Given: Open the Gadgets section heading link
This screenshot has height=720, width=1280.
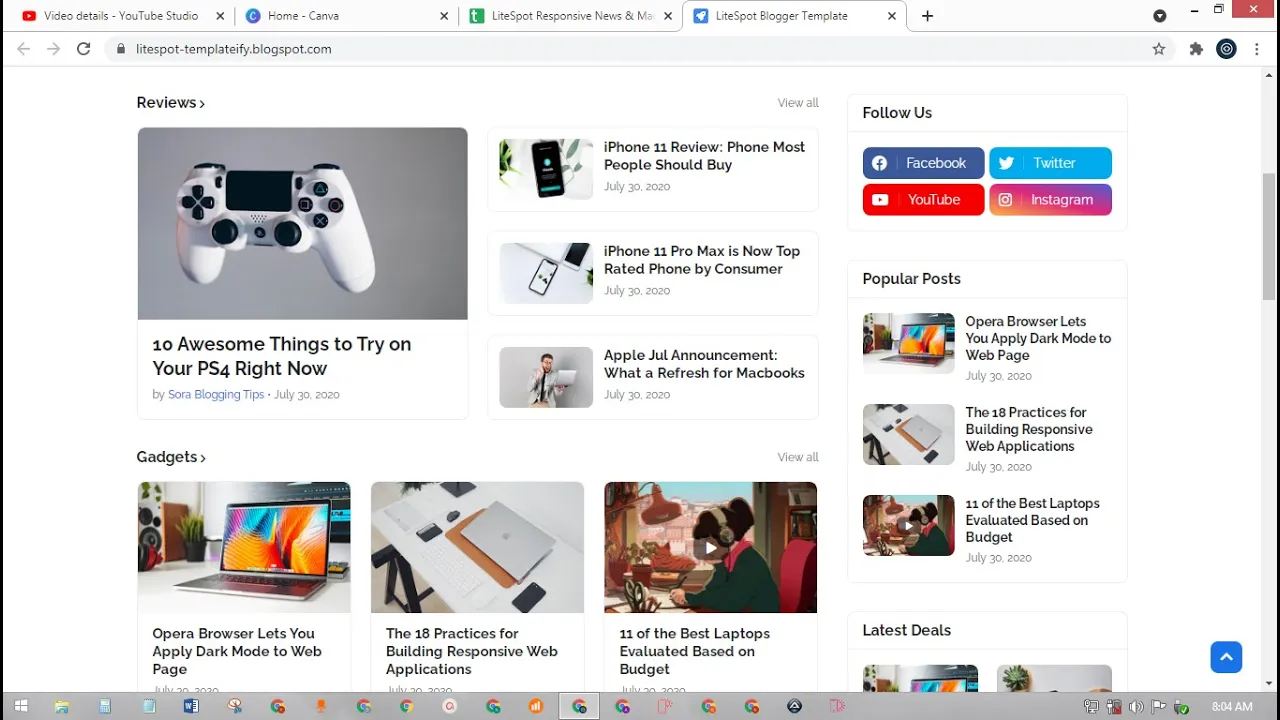Looking at the screenshot, I should pyautogui.click(x=171, y=457).
